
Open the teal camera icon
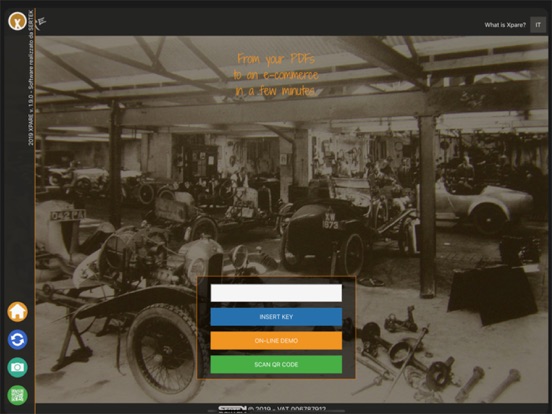tap(17, 367)
